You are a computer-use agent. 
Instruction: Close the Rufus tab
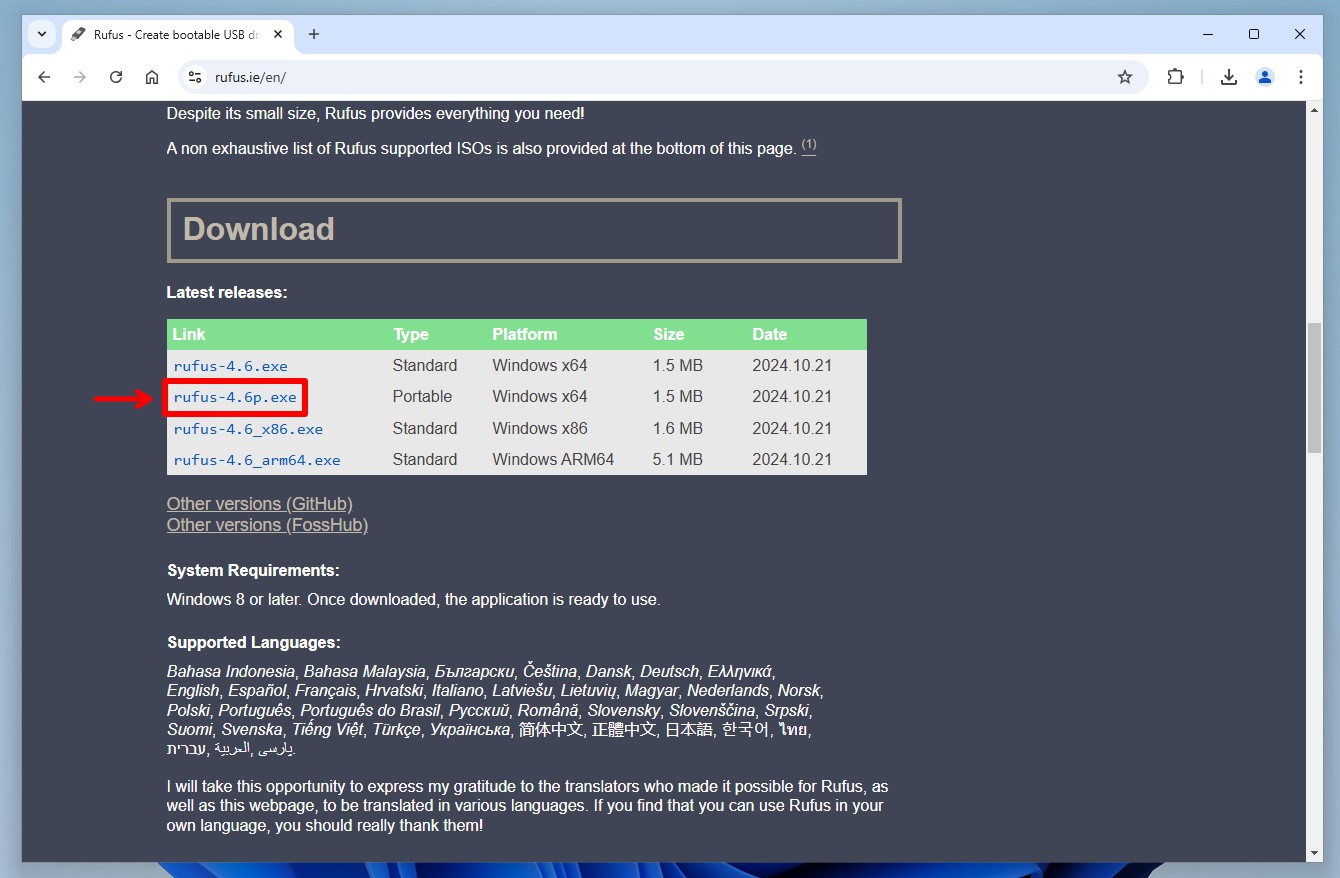[278, 34]
